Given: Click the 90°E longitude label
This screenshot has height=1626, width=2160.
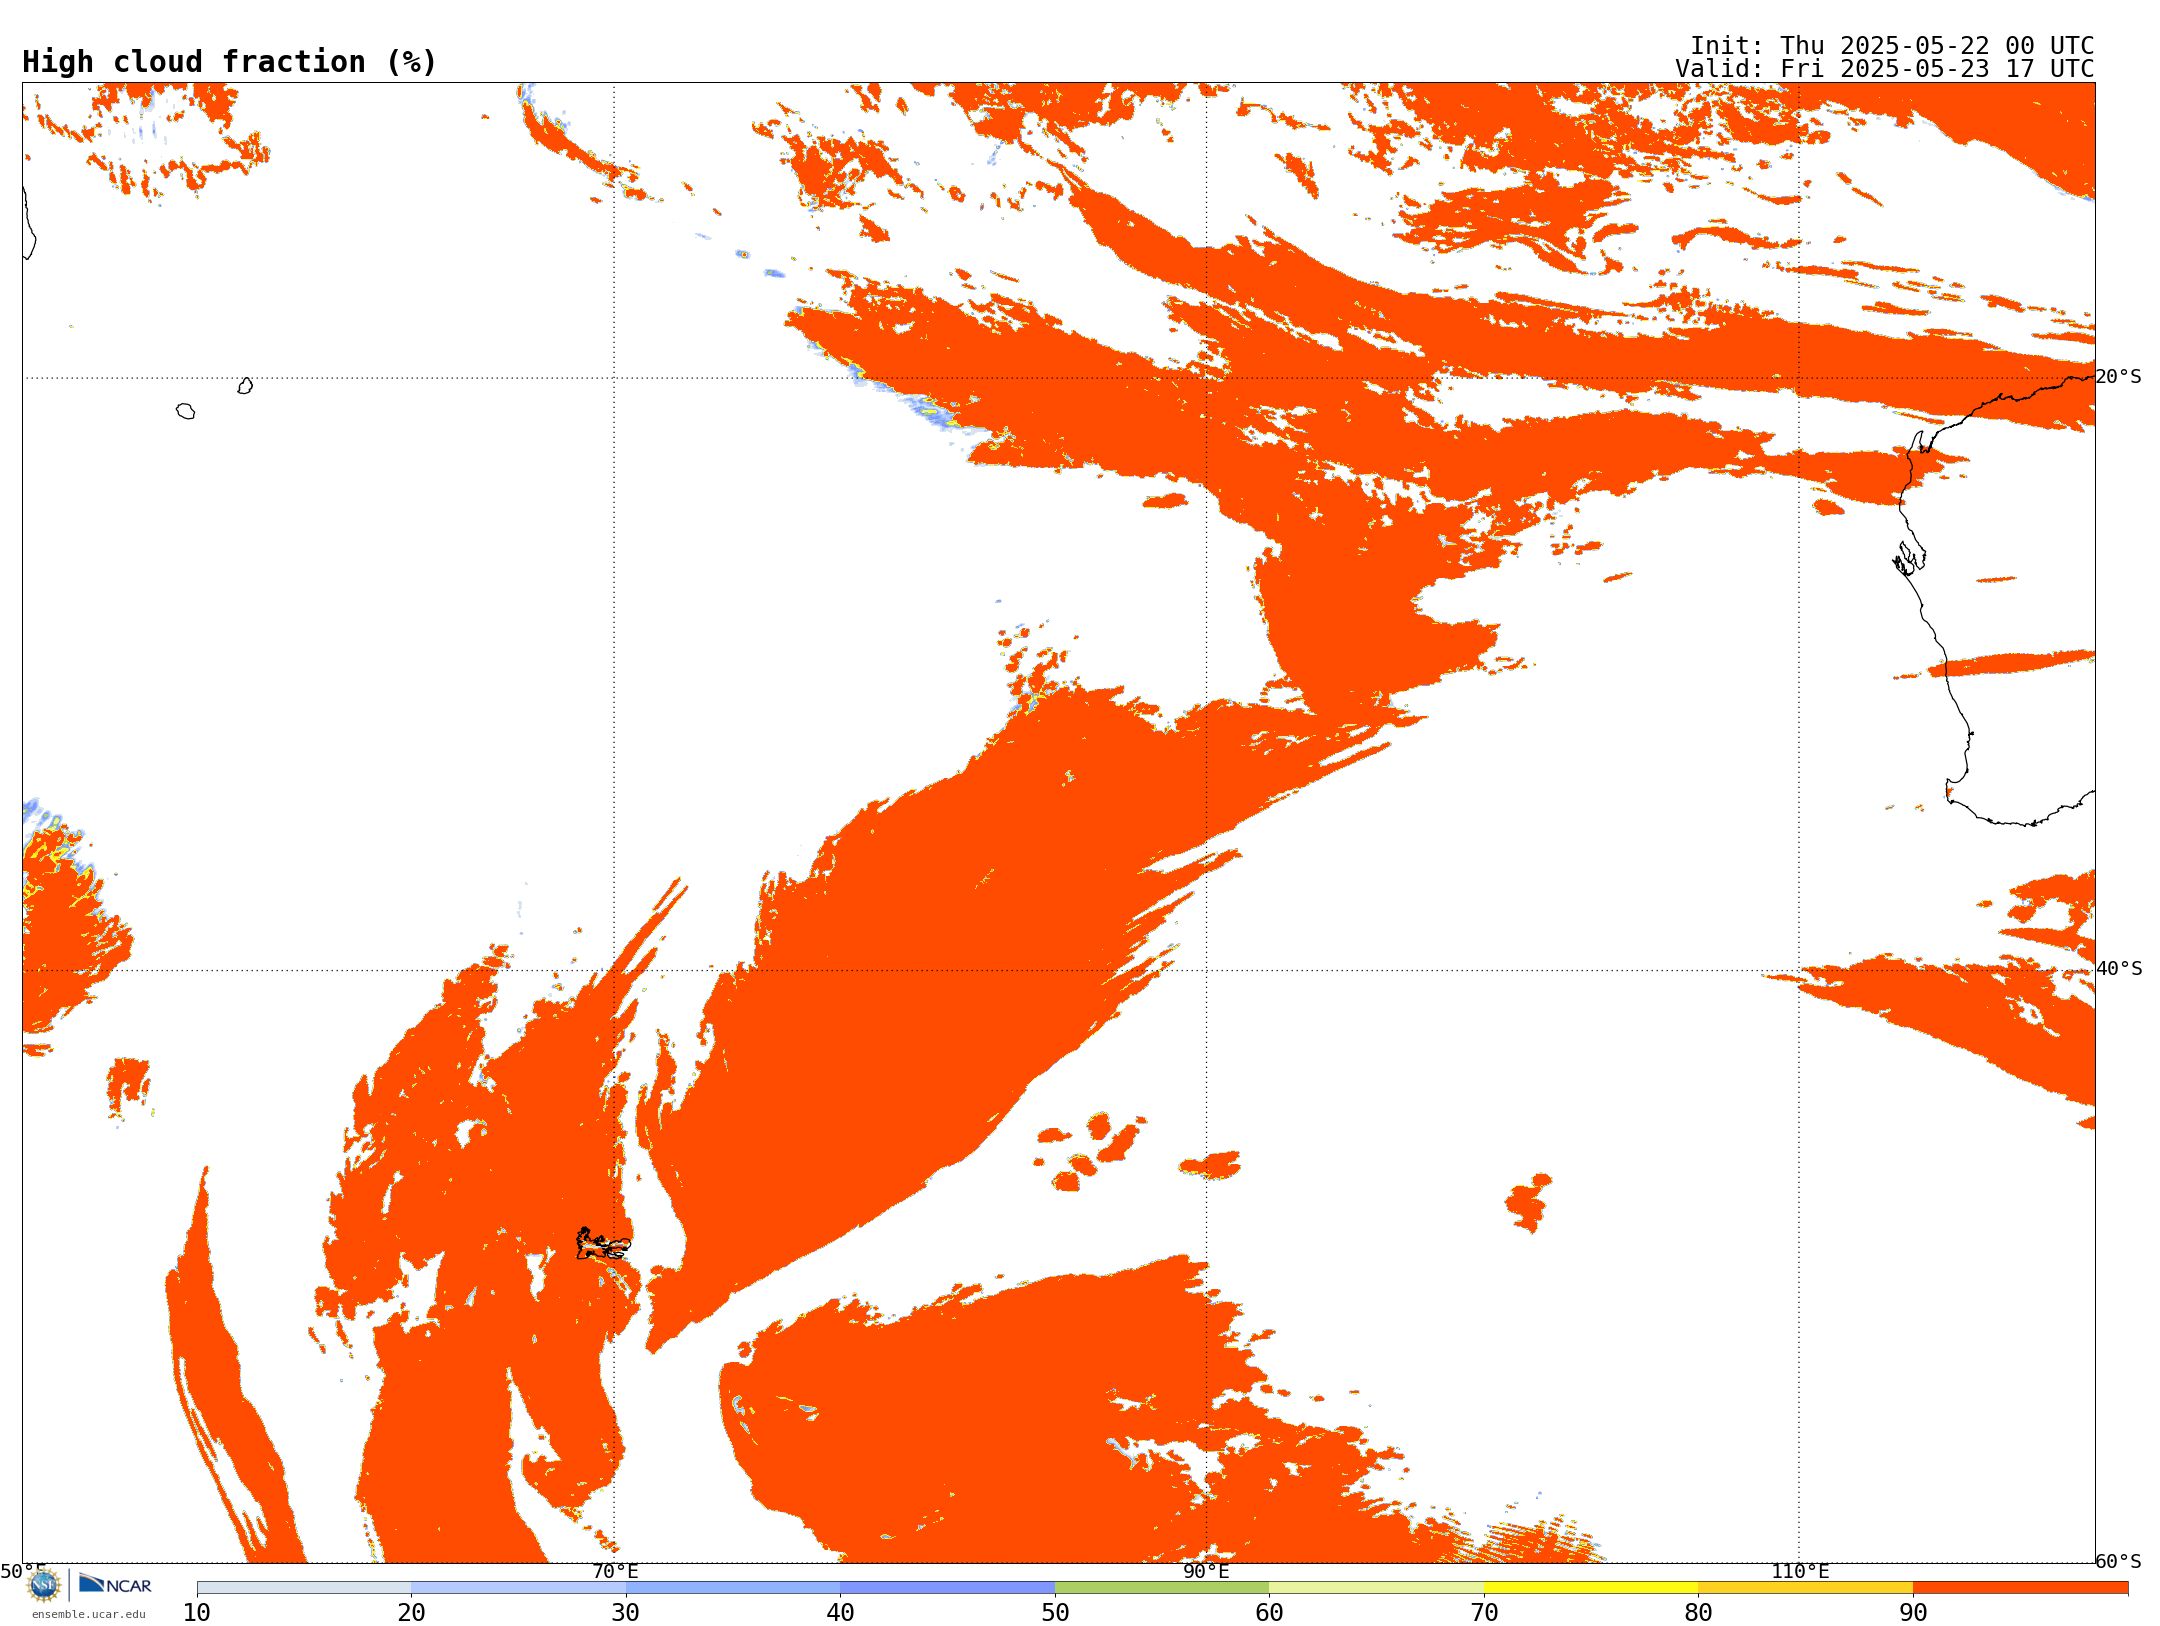Looking at the screenshot, I should 1206,1571.
